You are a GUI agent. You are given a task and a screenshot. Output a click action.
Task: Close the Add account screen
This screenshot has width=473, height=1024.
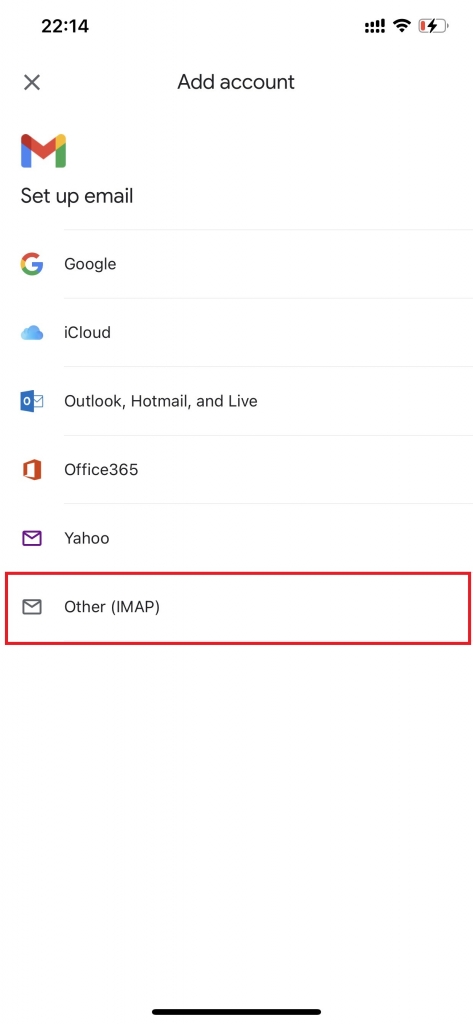click(x=31, y=82)
